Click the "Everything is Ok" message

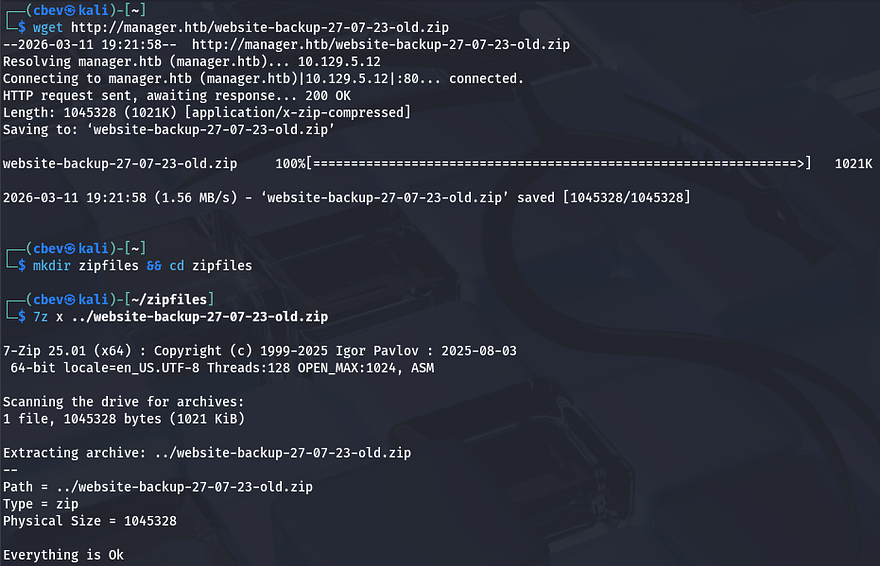point(64,555)
